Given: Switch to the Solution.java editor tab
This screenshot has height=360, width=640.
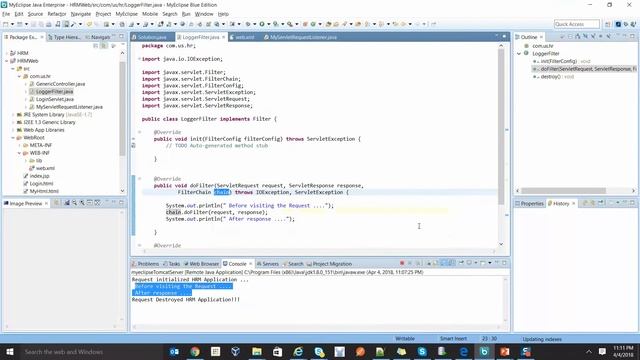Looking at the screenshot, I should point(151,37).
